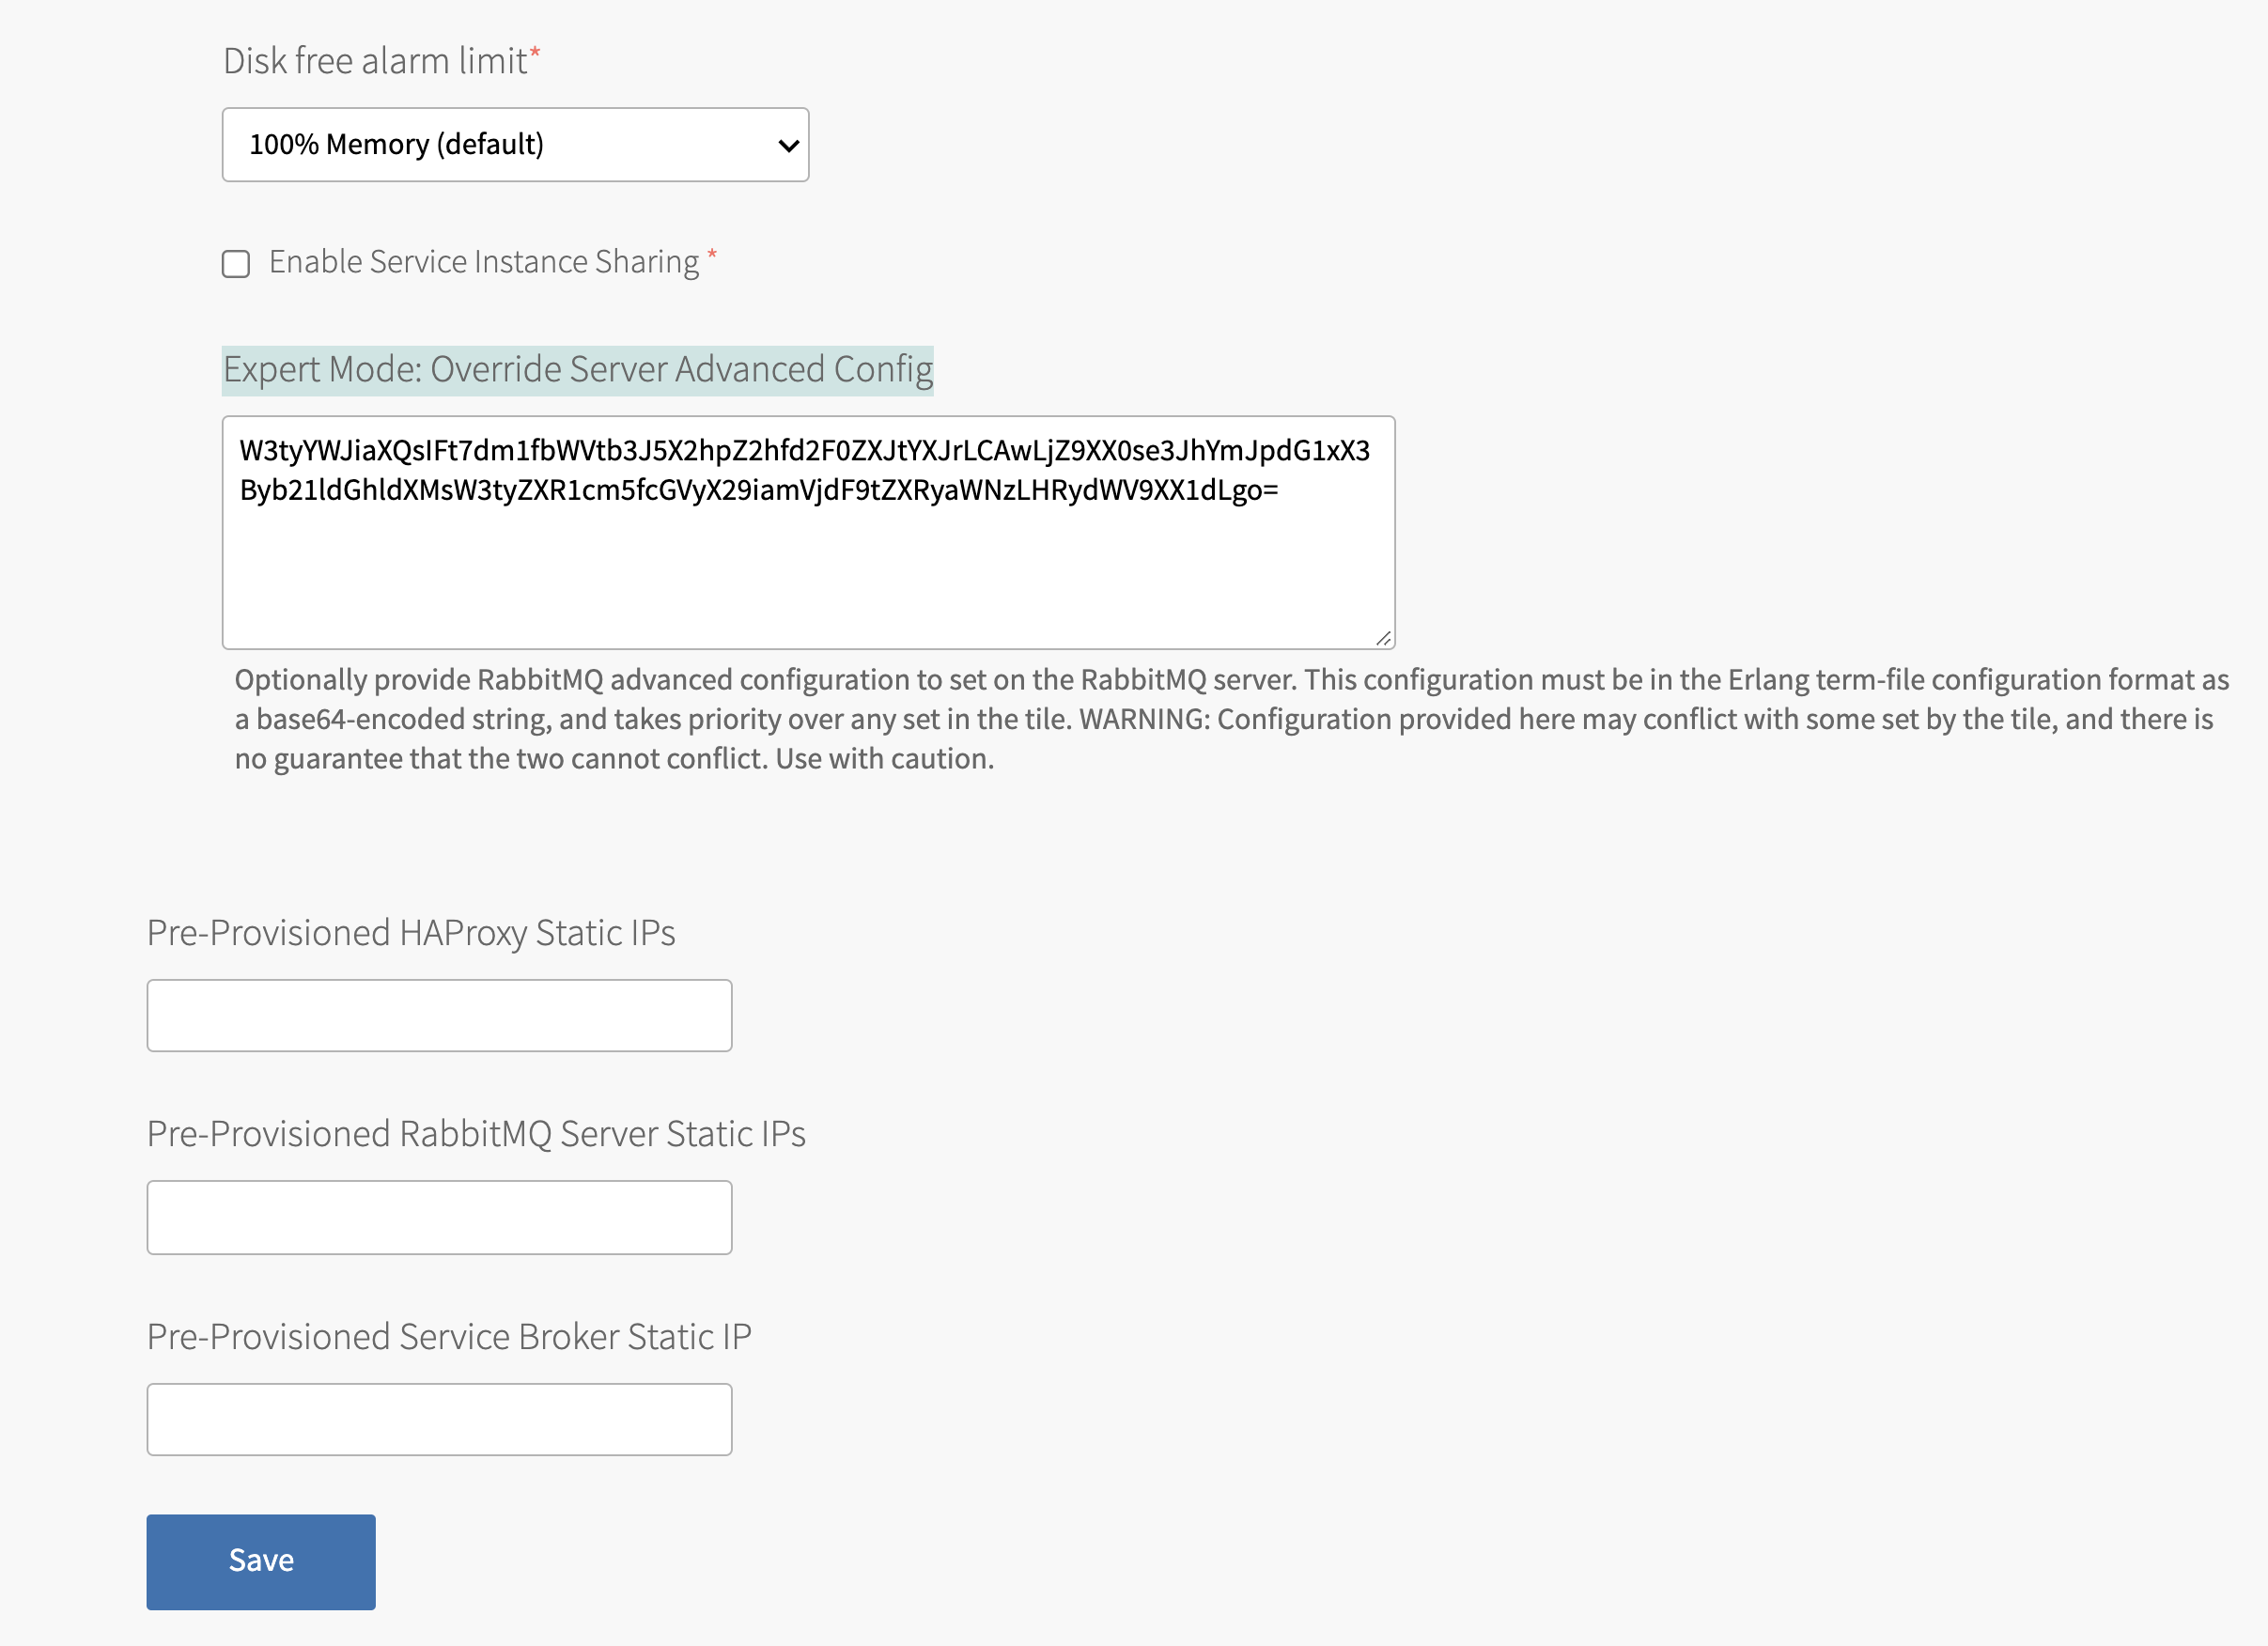Click the Pre-Provisioned Service Broker Static IP label
Screen dimensions: 2268x1646
[x=449, y=1337]
